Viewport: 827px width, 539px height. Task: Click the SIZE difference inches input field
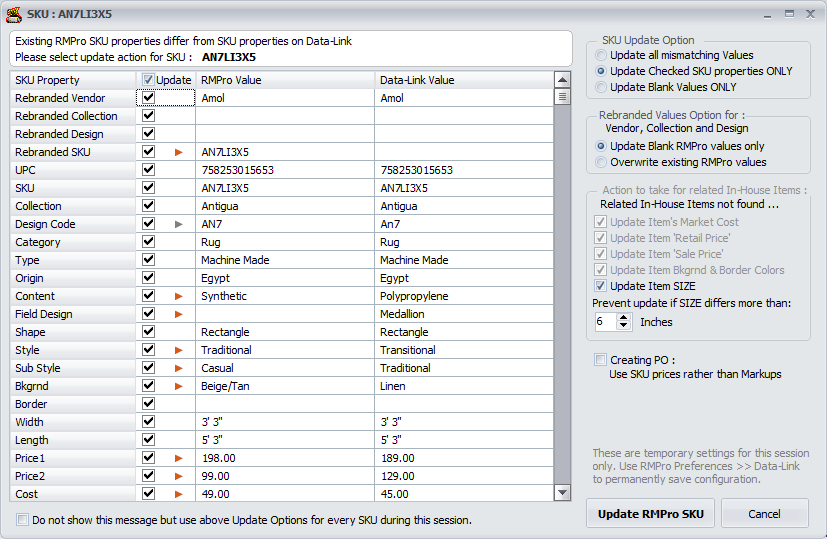605,321
